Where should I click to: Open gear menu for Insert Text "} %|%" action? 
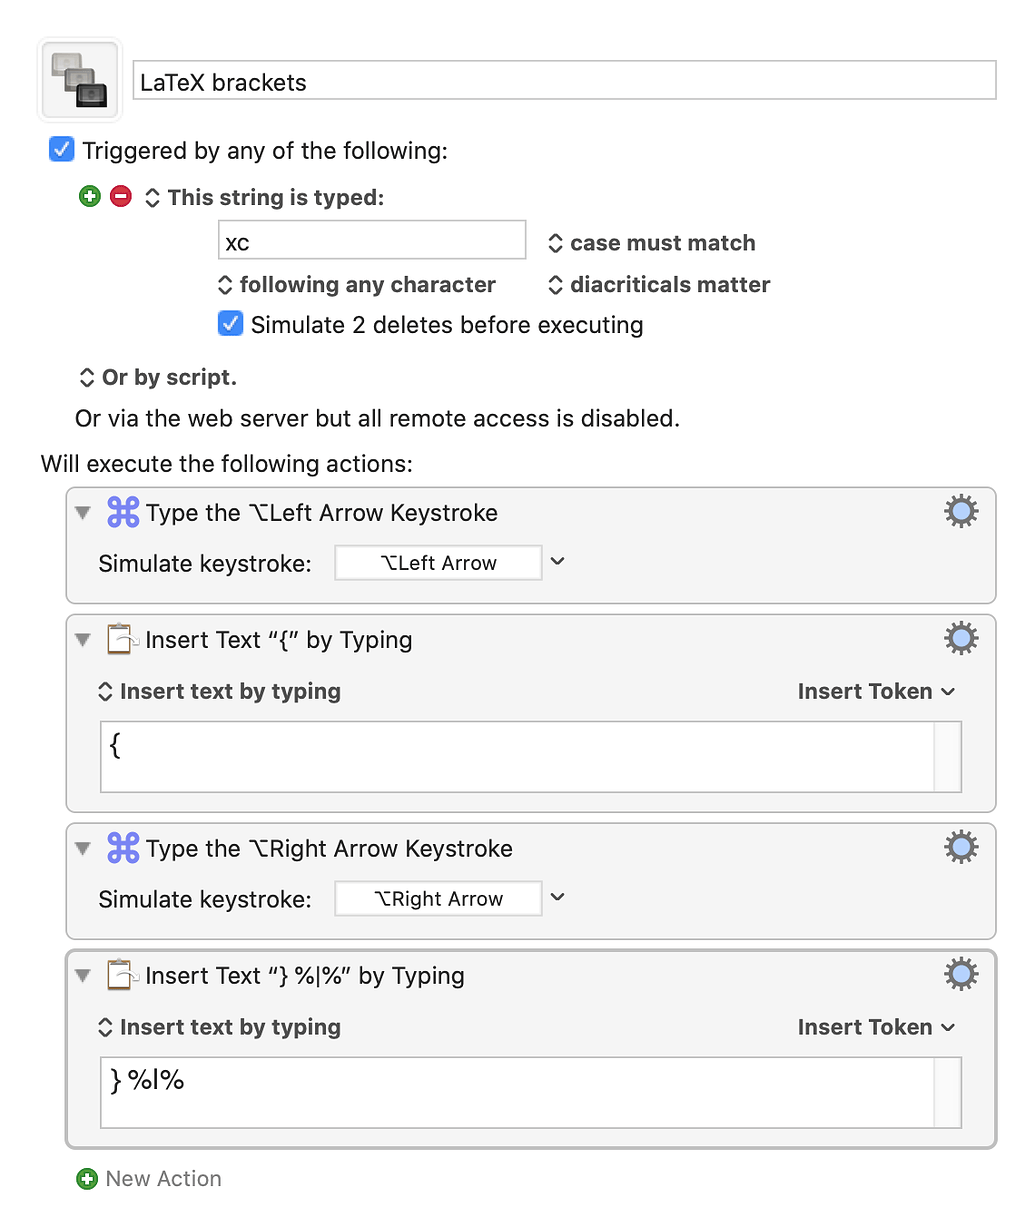(x=960, y=974)
